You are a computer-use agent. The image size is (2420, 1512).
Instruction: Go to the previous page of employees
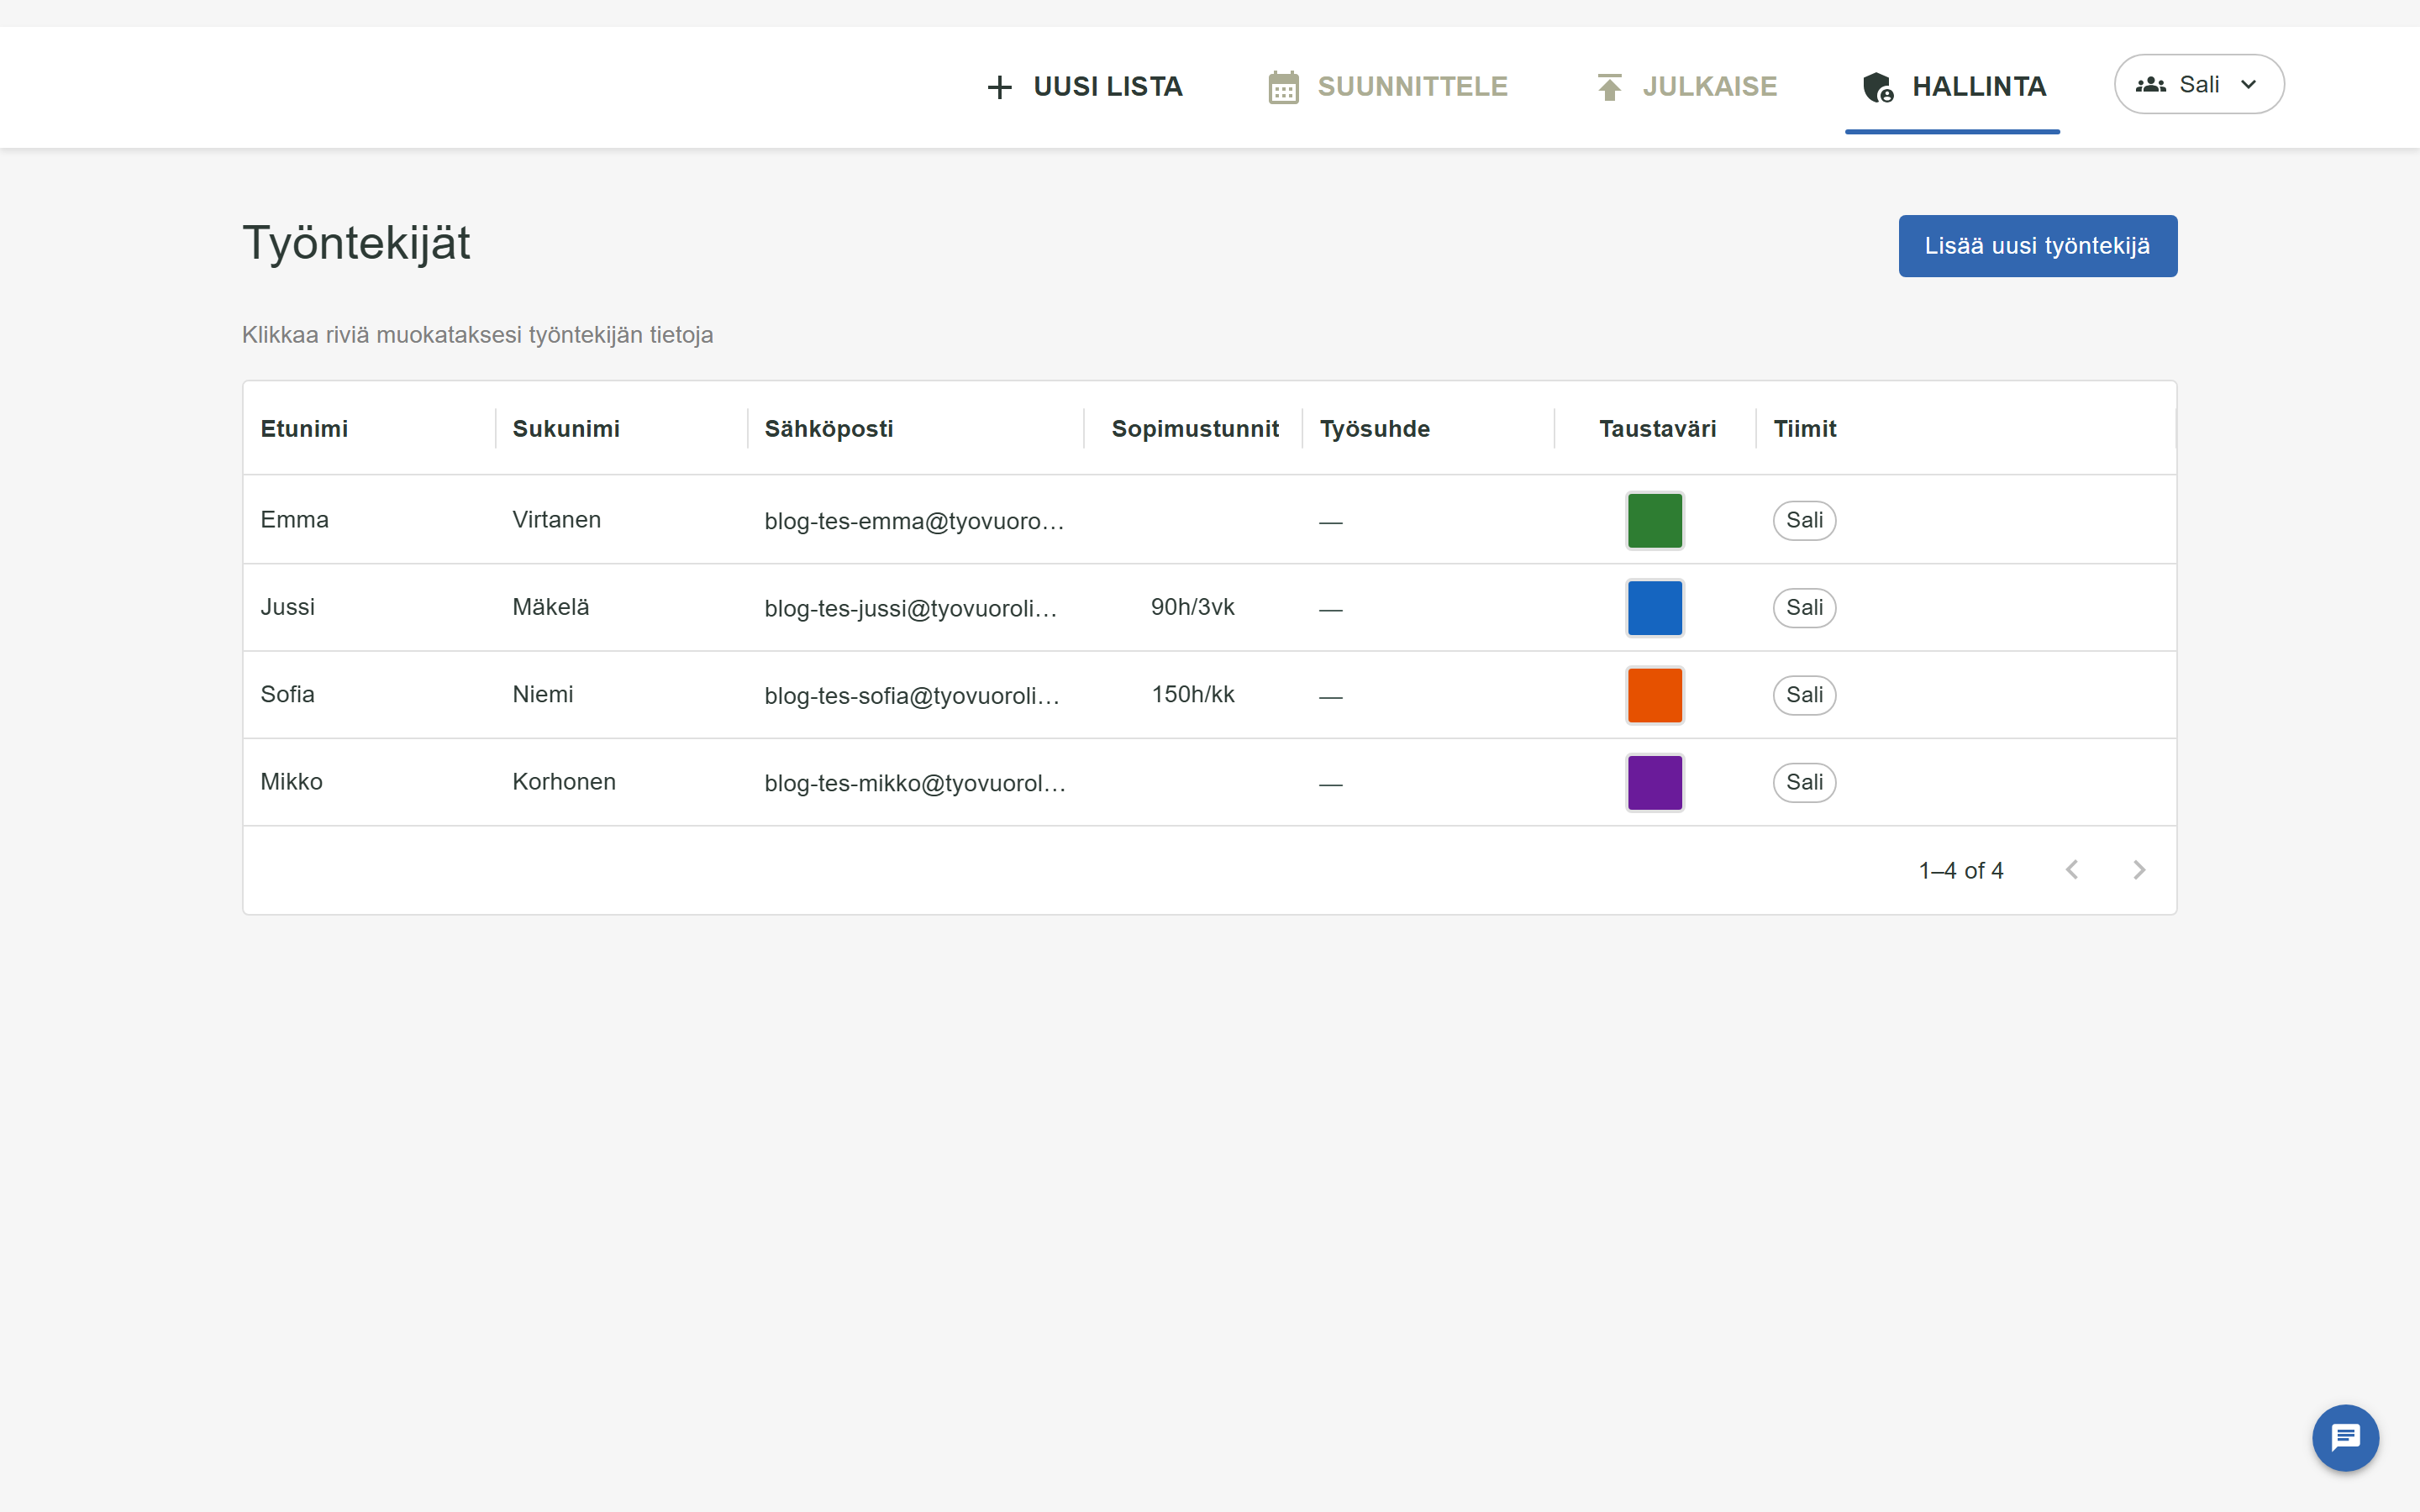click(x=2072, y=870)
